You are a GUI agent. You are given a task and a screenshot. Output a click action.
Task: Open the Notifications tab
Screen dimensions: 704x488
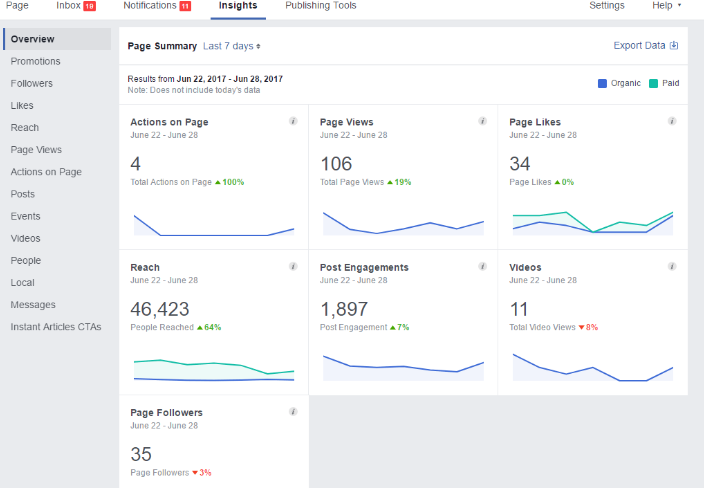(x=150, y=5)
